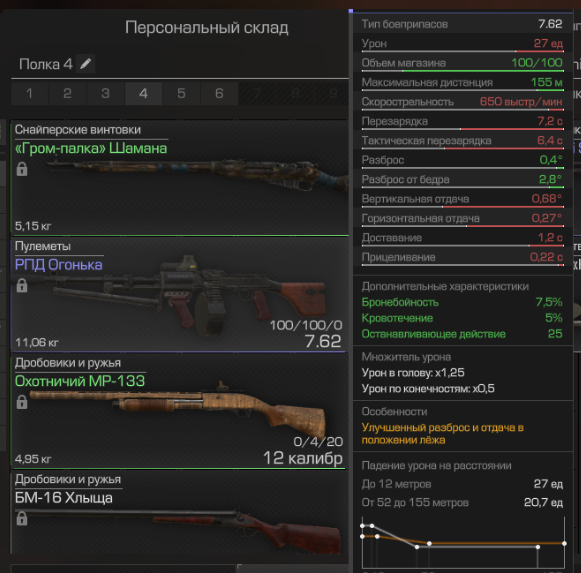Click the Охотничий МР-133 item name
The width and height of the screenshot is (581, 573).
coord(80,381)
